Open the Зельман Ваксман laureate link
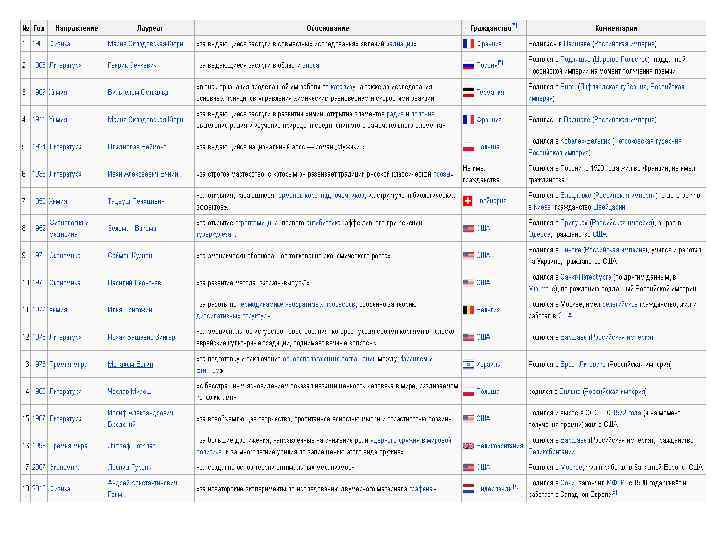Screen dimensions: 720x540 132,228
